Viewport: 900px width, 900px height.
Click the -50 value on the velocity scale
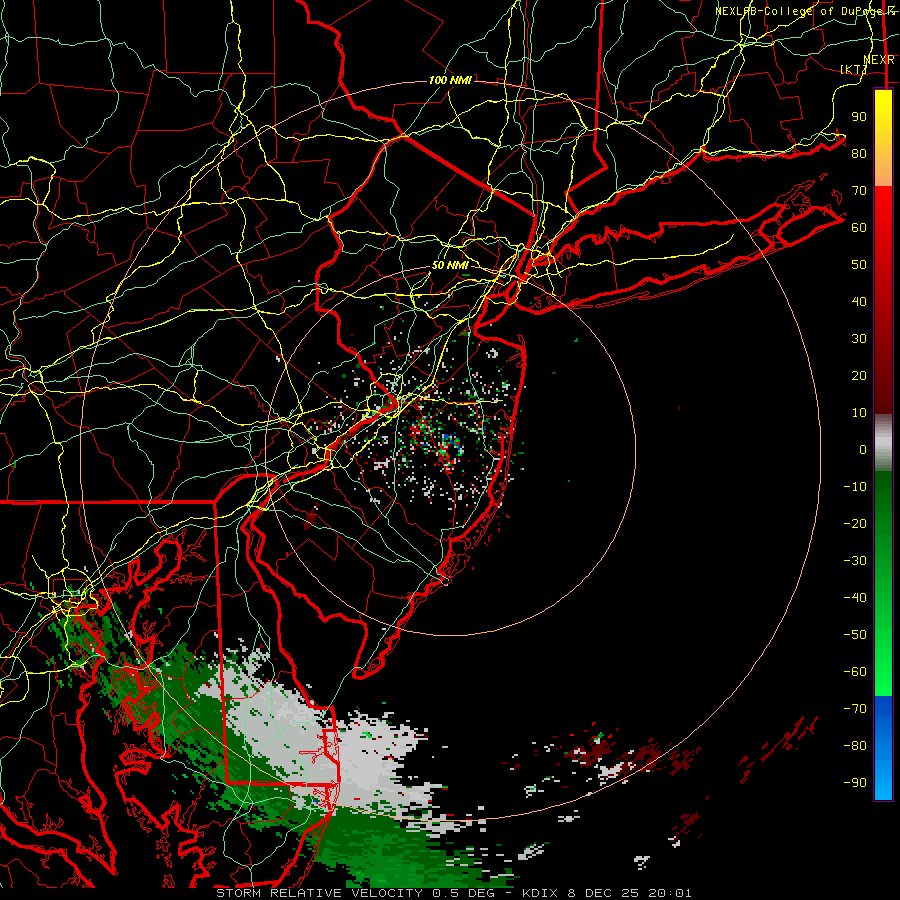(x=855, y=635)
